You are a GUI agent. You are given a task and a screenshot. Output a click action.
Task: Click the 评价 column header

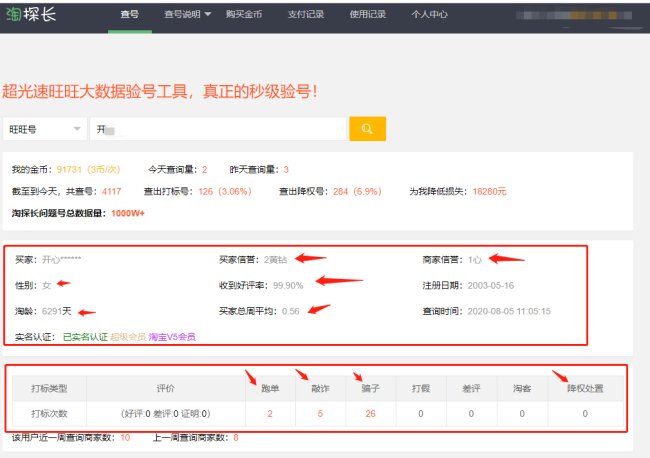click(x=166, y=388)
